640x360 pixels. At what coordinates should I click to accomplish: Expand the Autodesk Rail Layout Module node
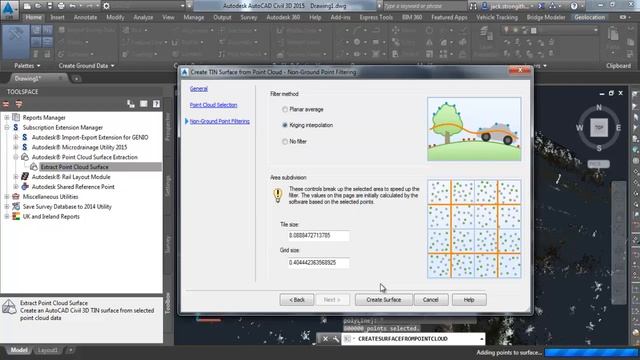(16, 177)
